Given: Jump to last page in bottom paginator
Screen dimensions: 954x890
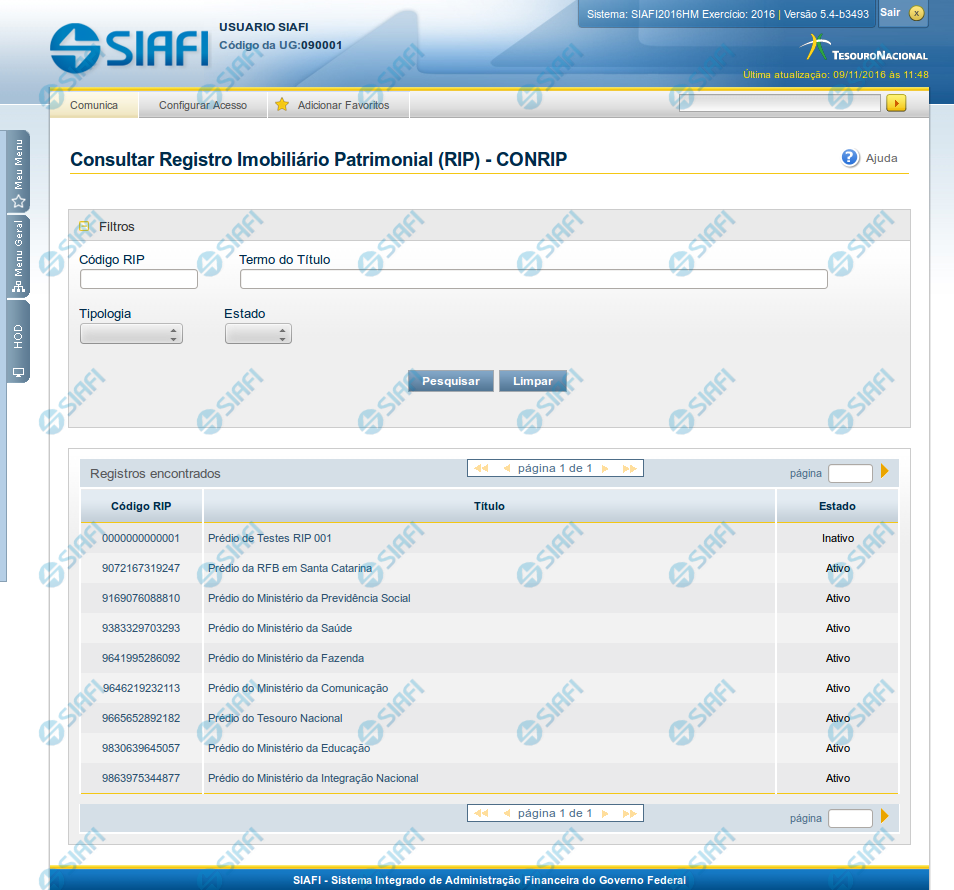Looking at the screenshot, I should coord(629,813).
